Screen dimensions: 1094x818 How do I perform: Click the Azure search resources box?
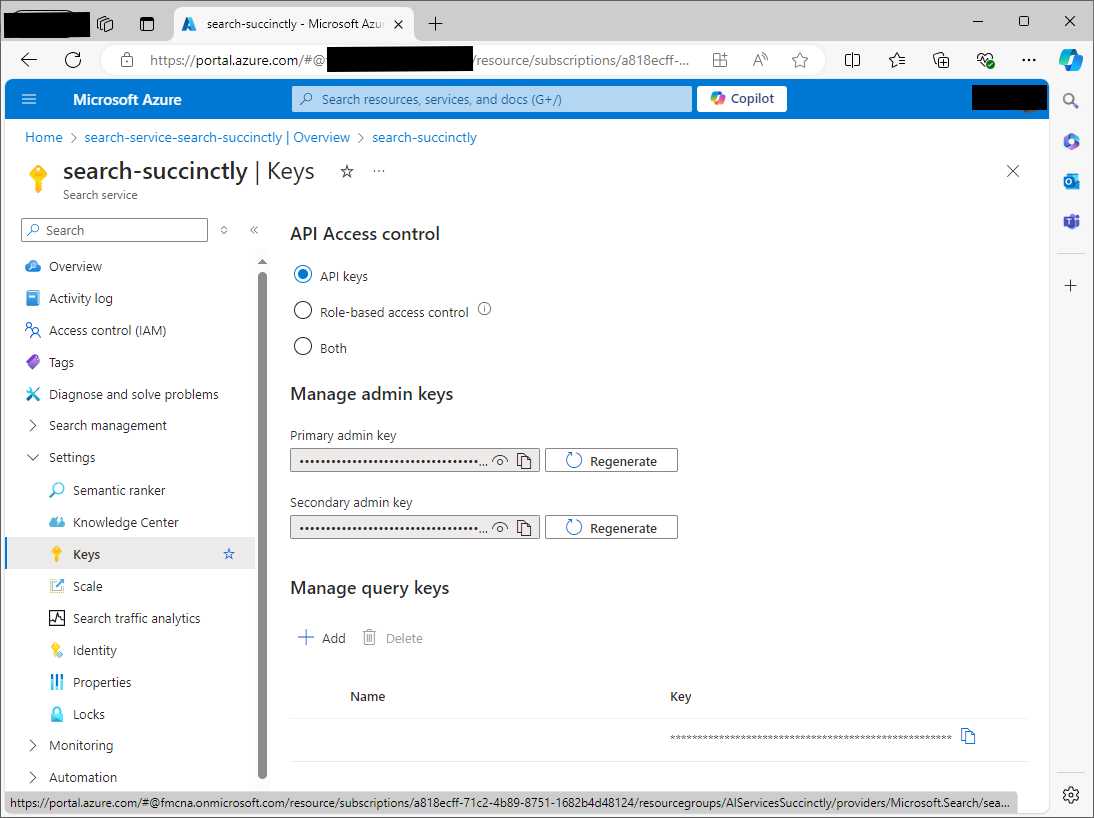492,99
